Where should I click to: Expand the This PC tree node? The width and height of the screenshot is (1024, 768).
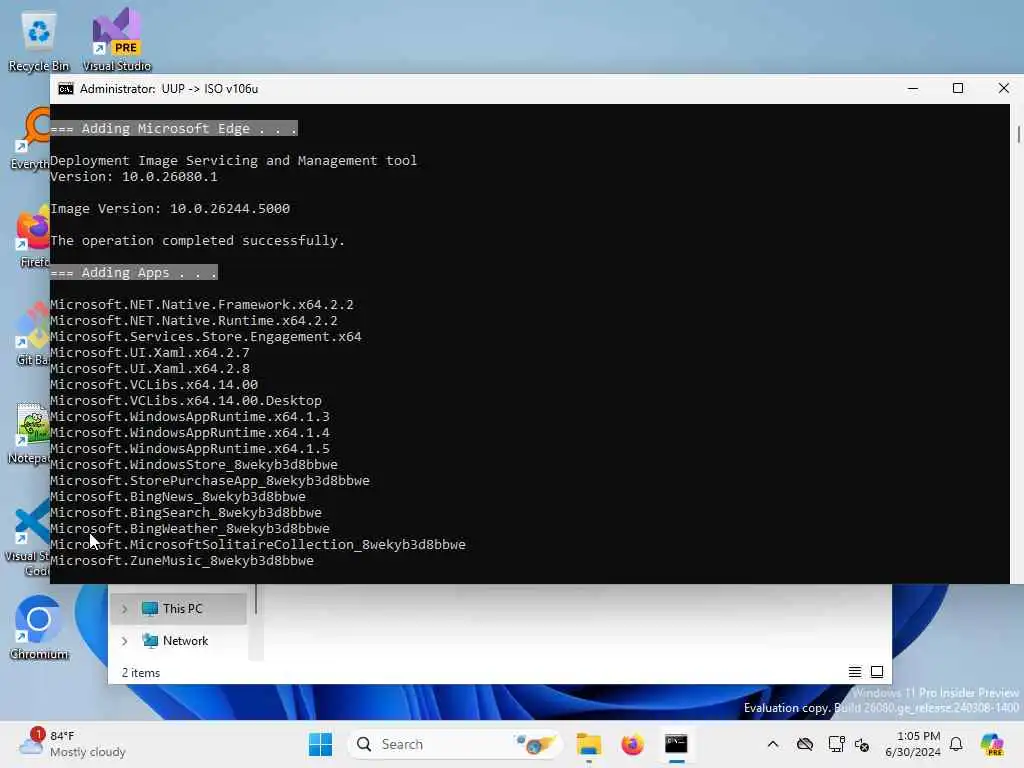124,609
